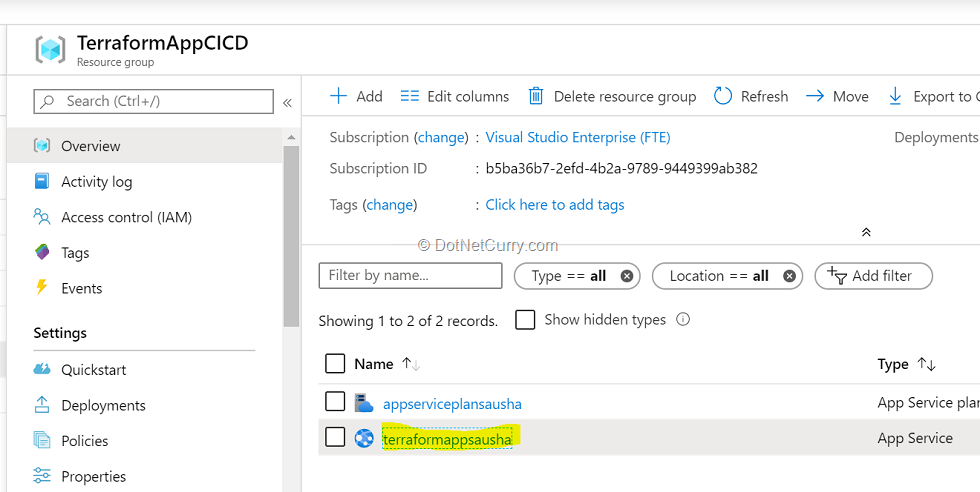Click the appserviceplansausha App Service plan icon
The height and width of the screenshot is (492, 980).
point(363,403)
